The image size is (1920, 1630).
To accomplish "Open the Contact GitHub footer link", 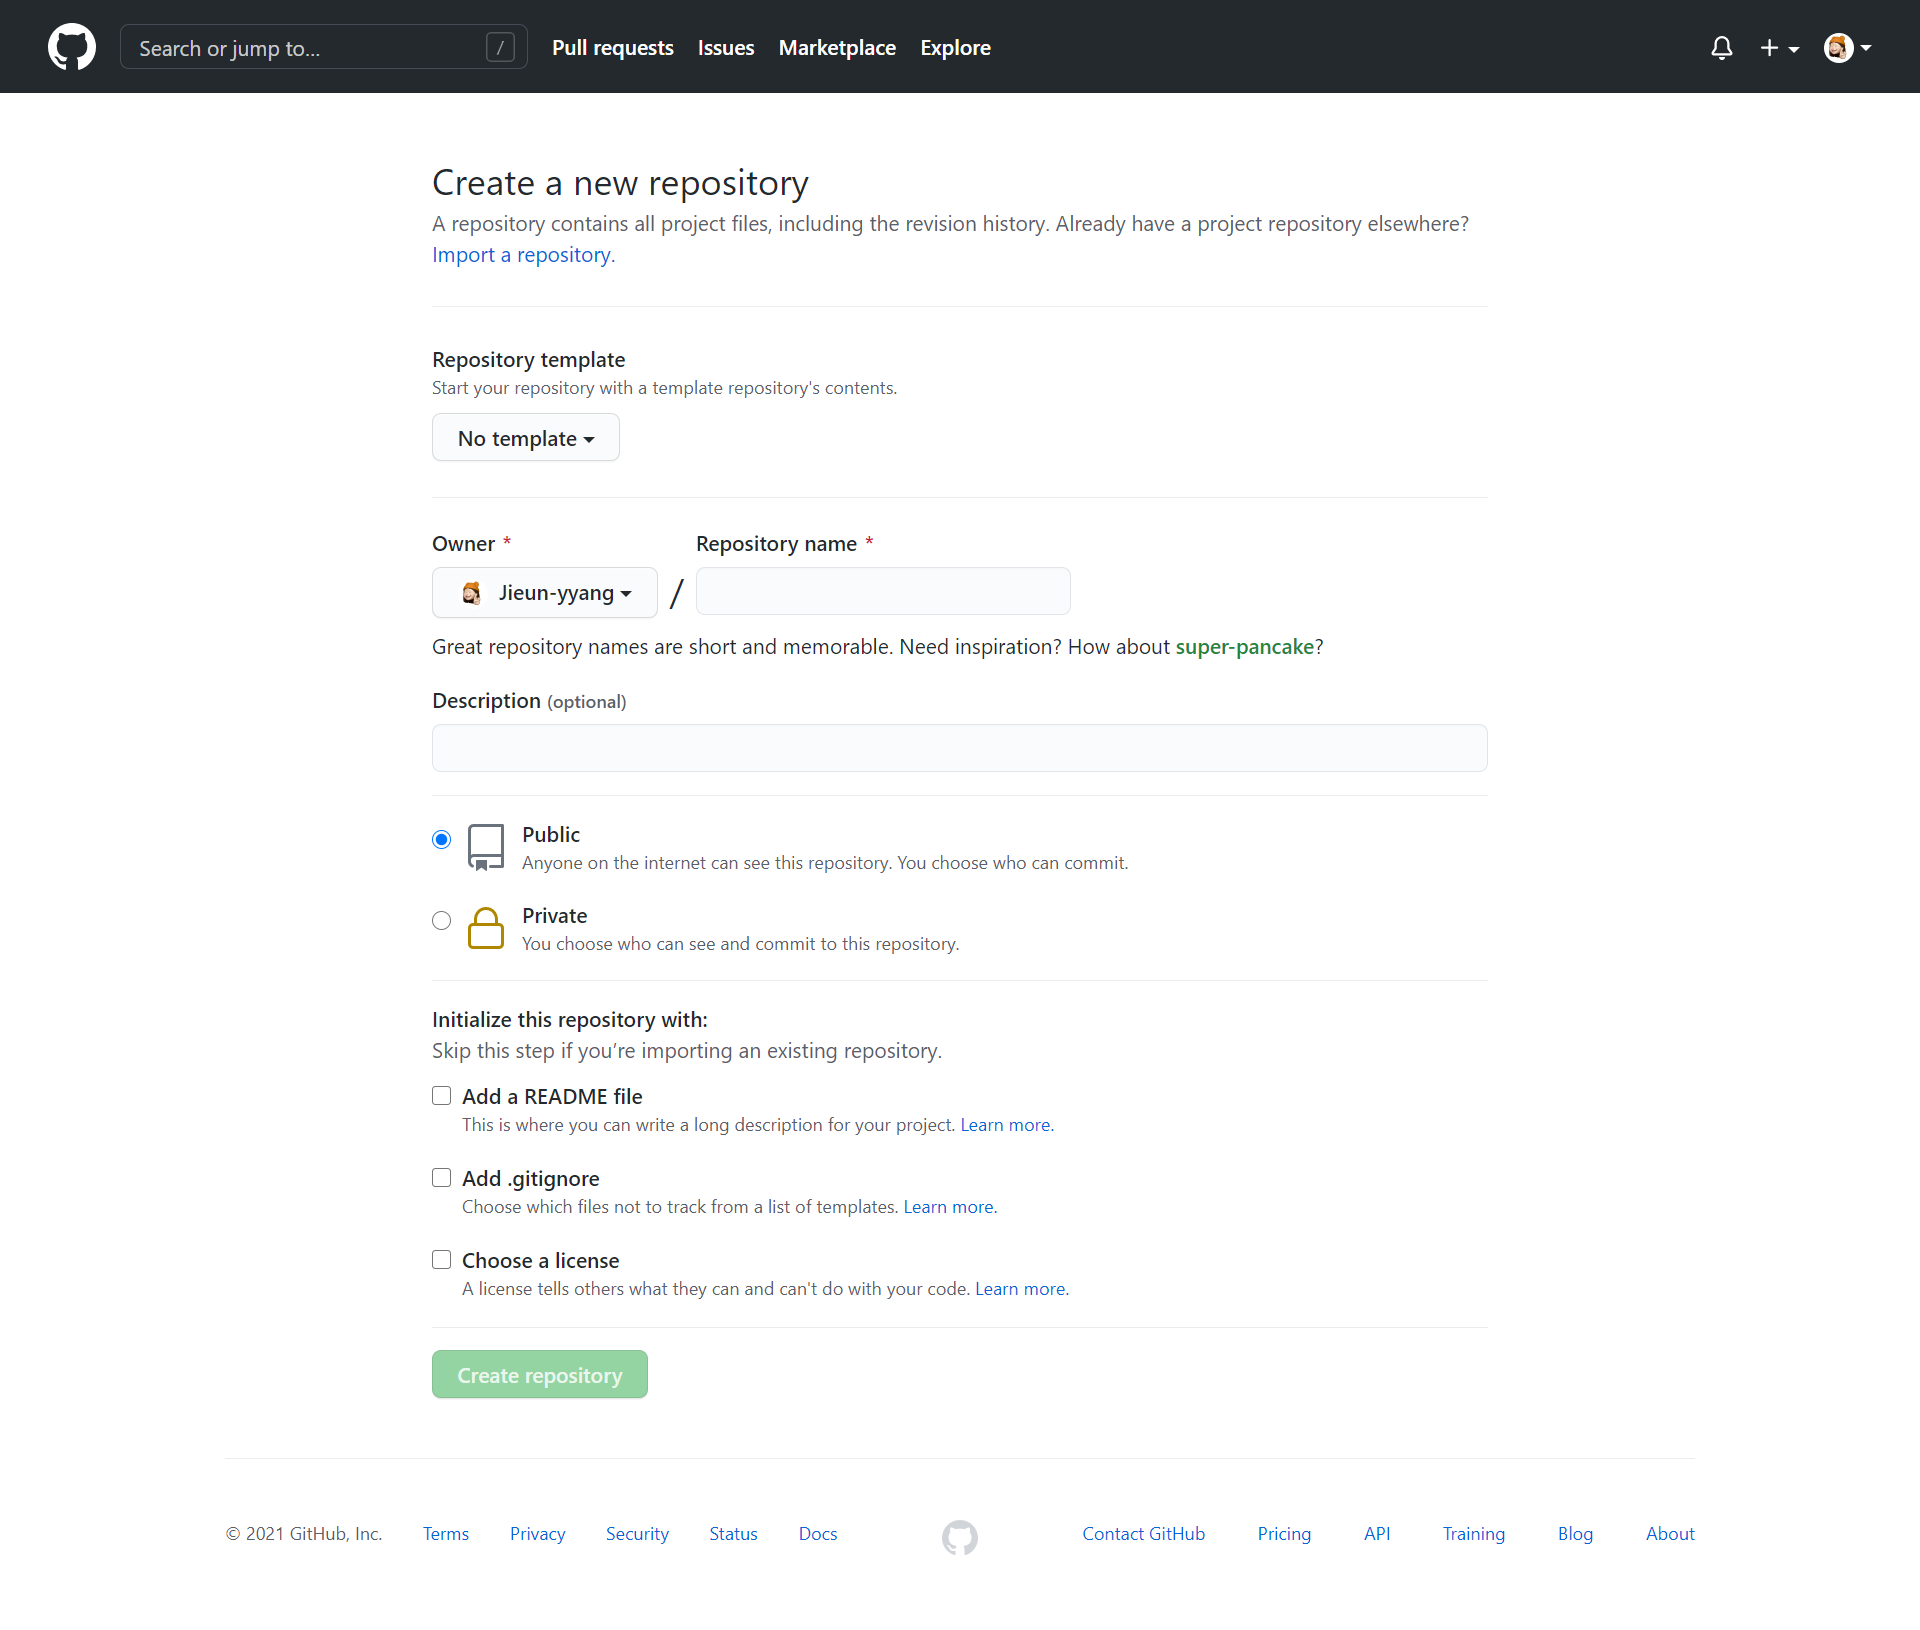I will [x=1144, y=1534].
